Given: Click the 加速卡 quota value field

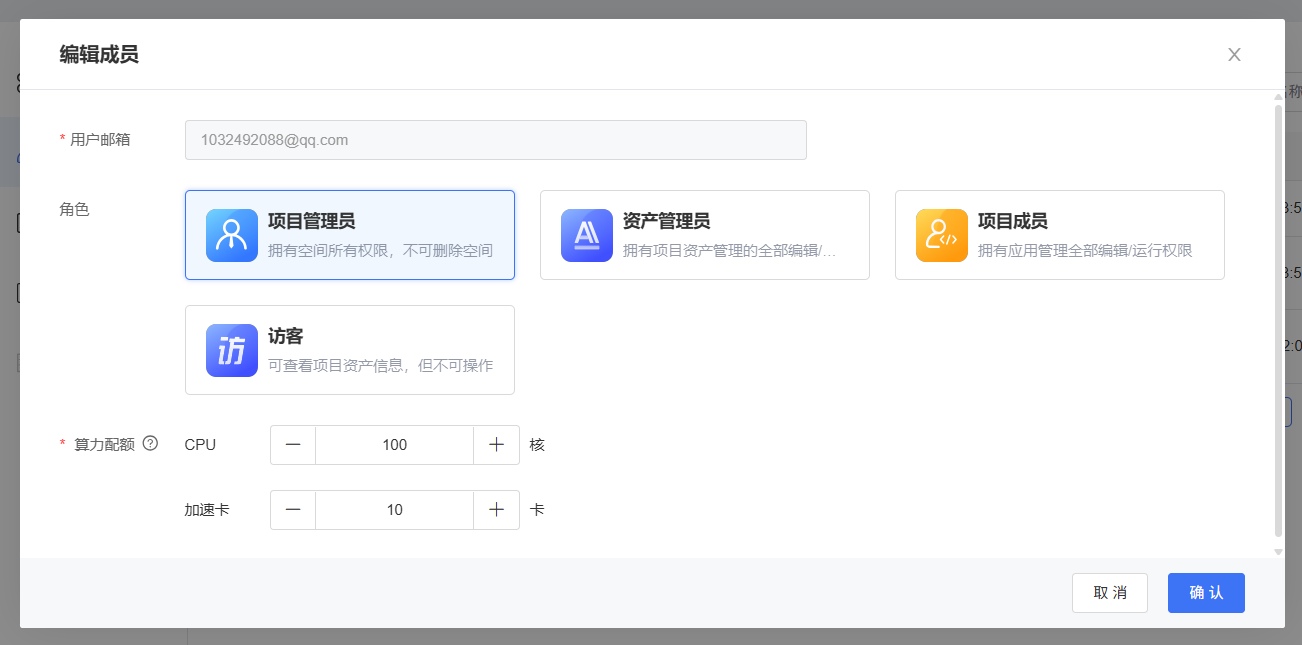Looking at the screenshot, I should pos(394,510).
